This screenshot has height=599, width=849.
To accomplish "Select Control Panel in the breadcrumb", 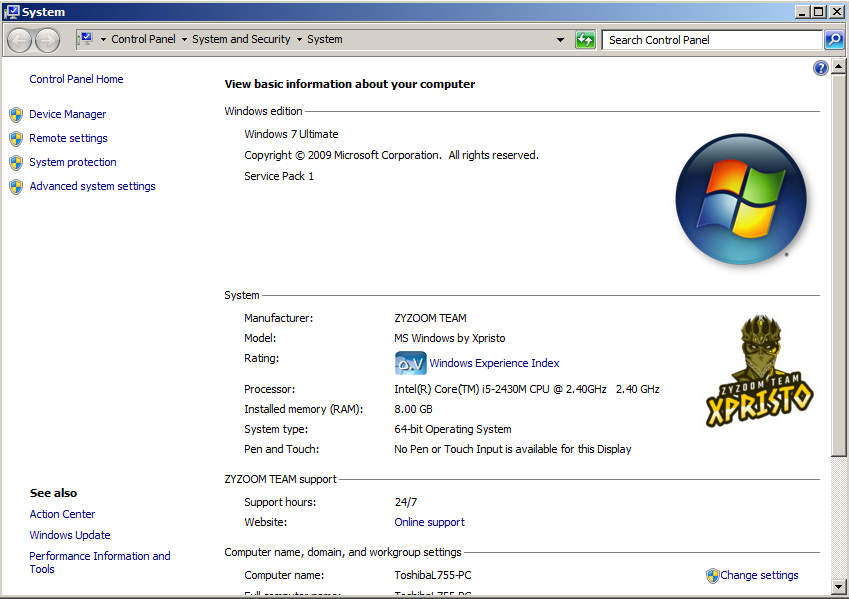I will coord(143,40).
